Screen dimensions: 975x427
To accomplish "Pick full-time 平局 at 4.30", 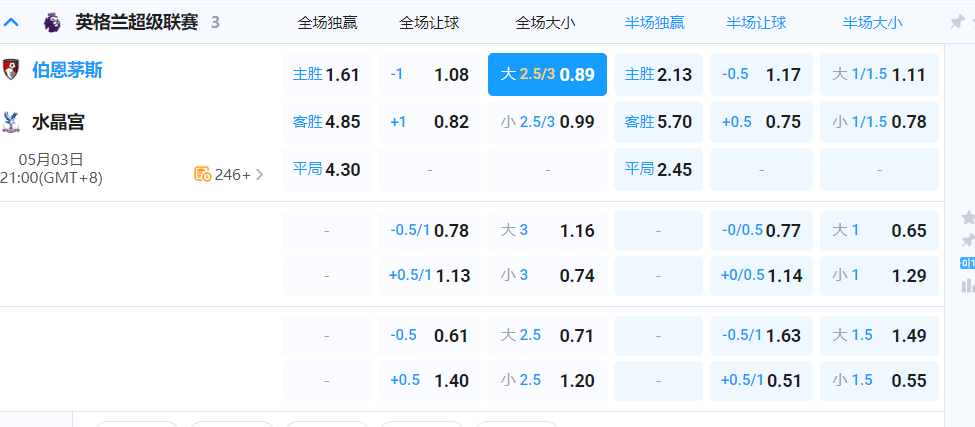I will click(x=326, y=169).
